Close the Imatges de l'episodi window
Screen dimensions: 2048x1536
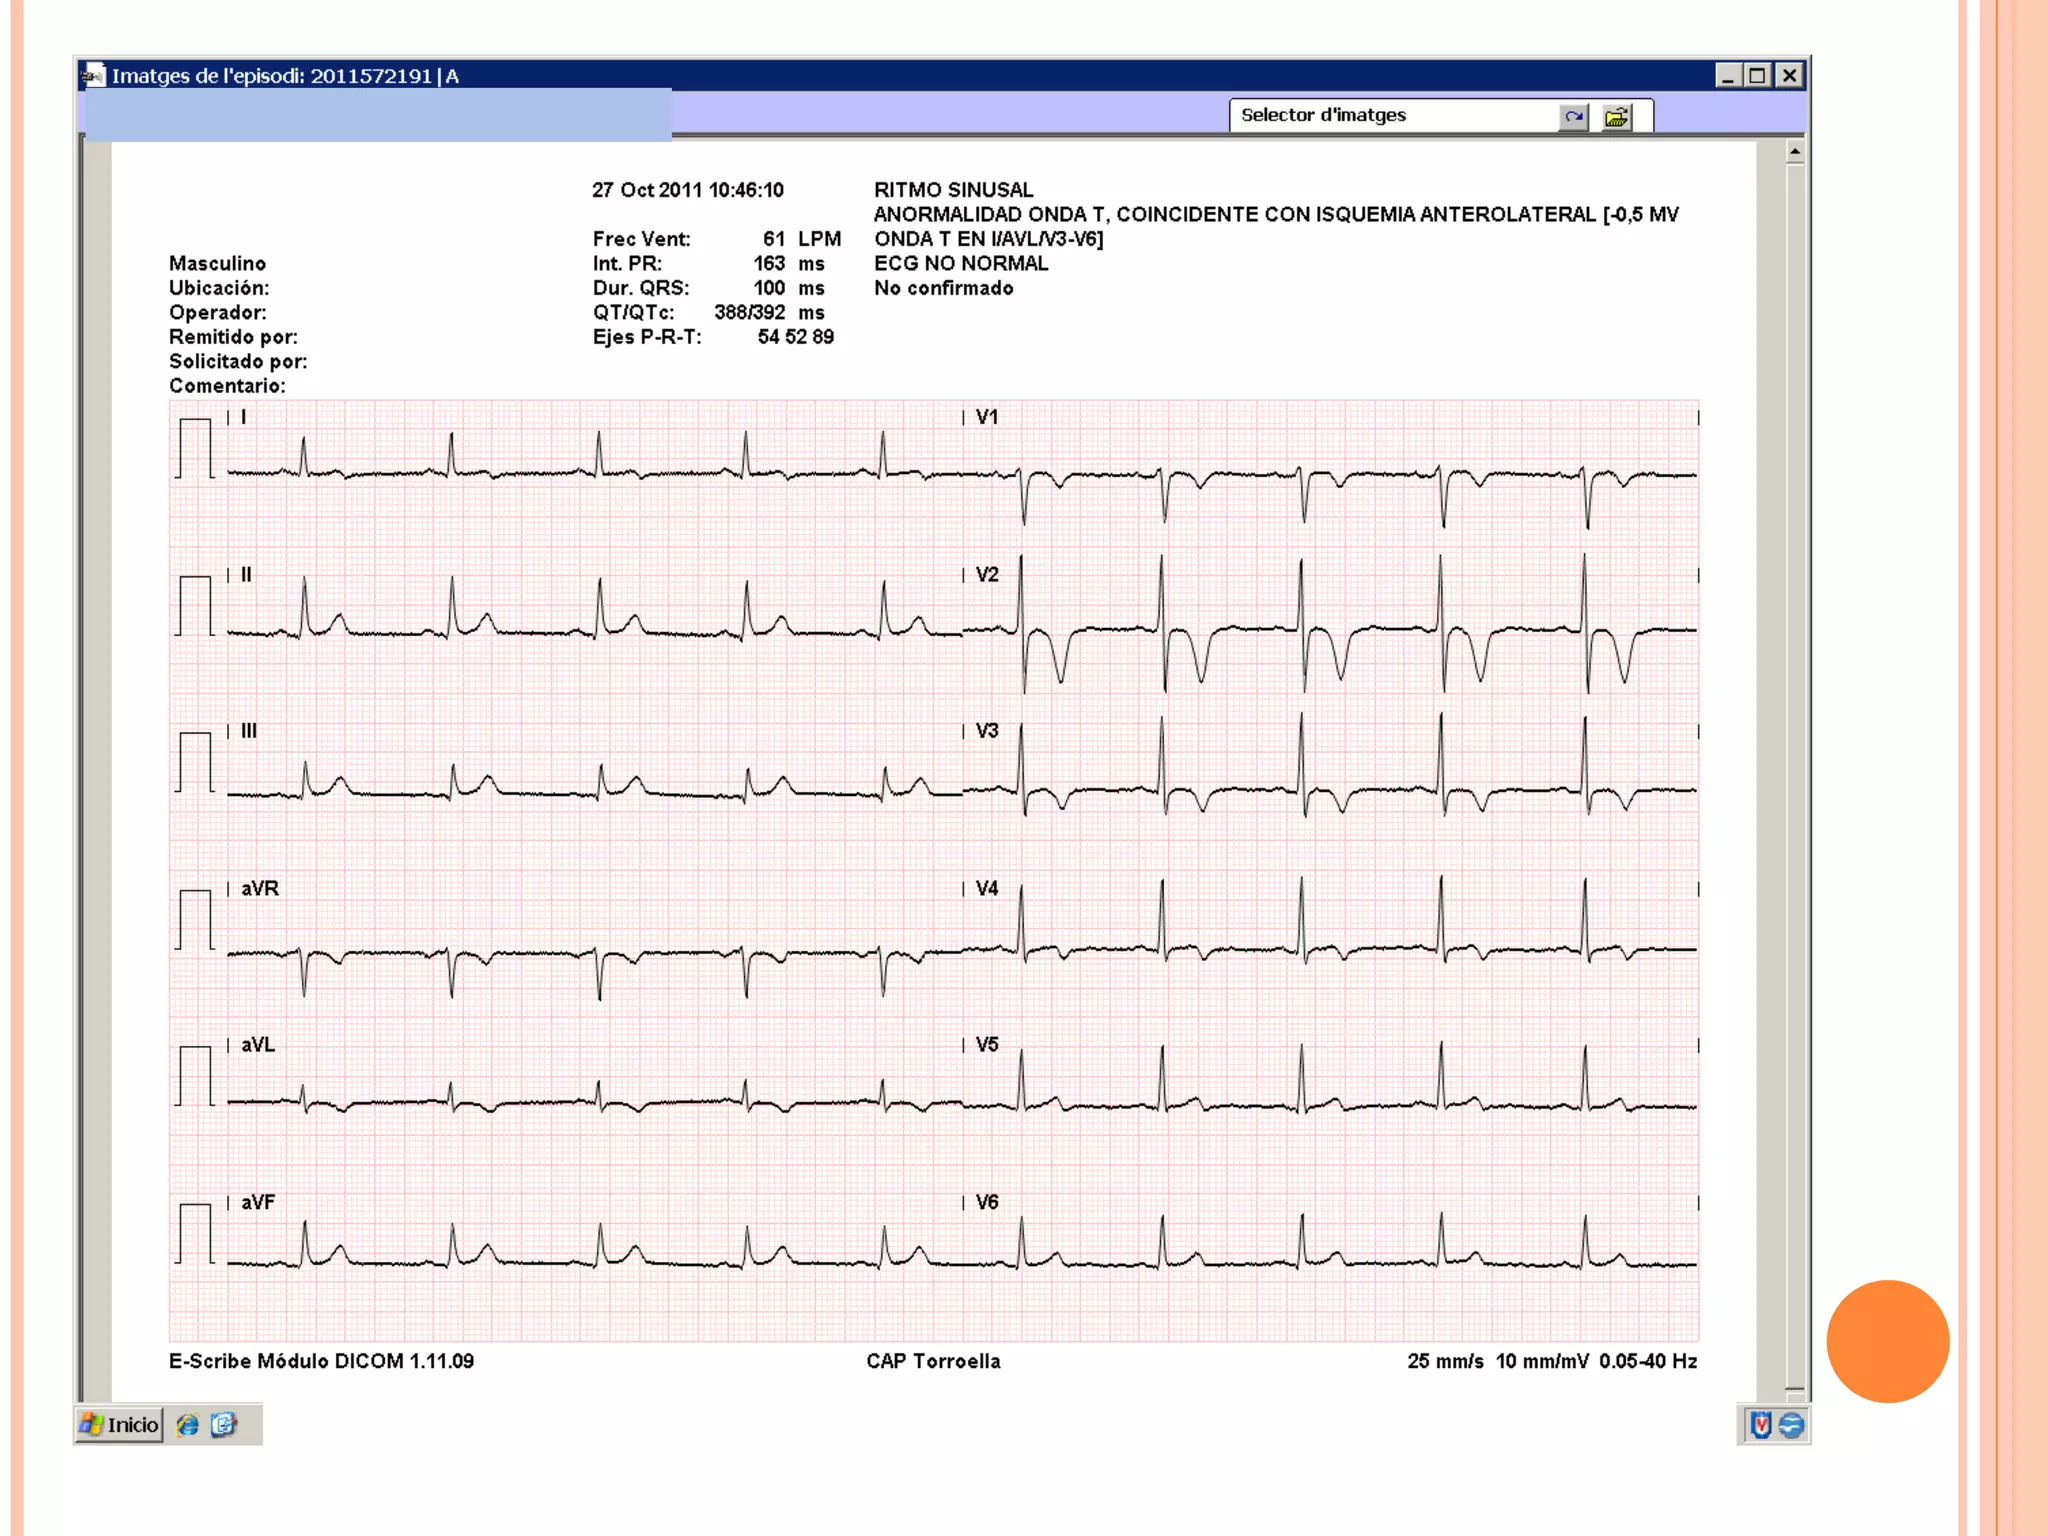pyautogui.click(x=1790, y=75)
